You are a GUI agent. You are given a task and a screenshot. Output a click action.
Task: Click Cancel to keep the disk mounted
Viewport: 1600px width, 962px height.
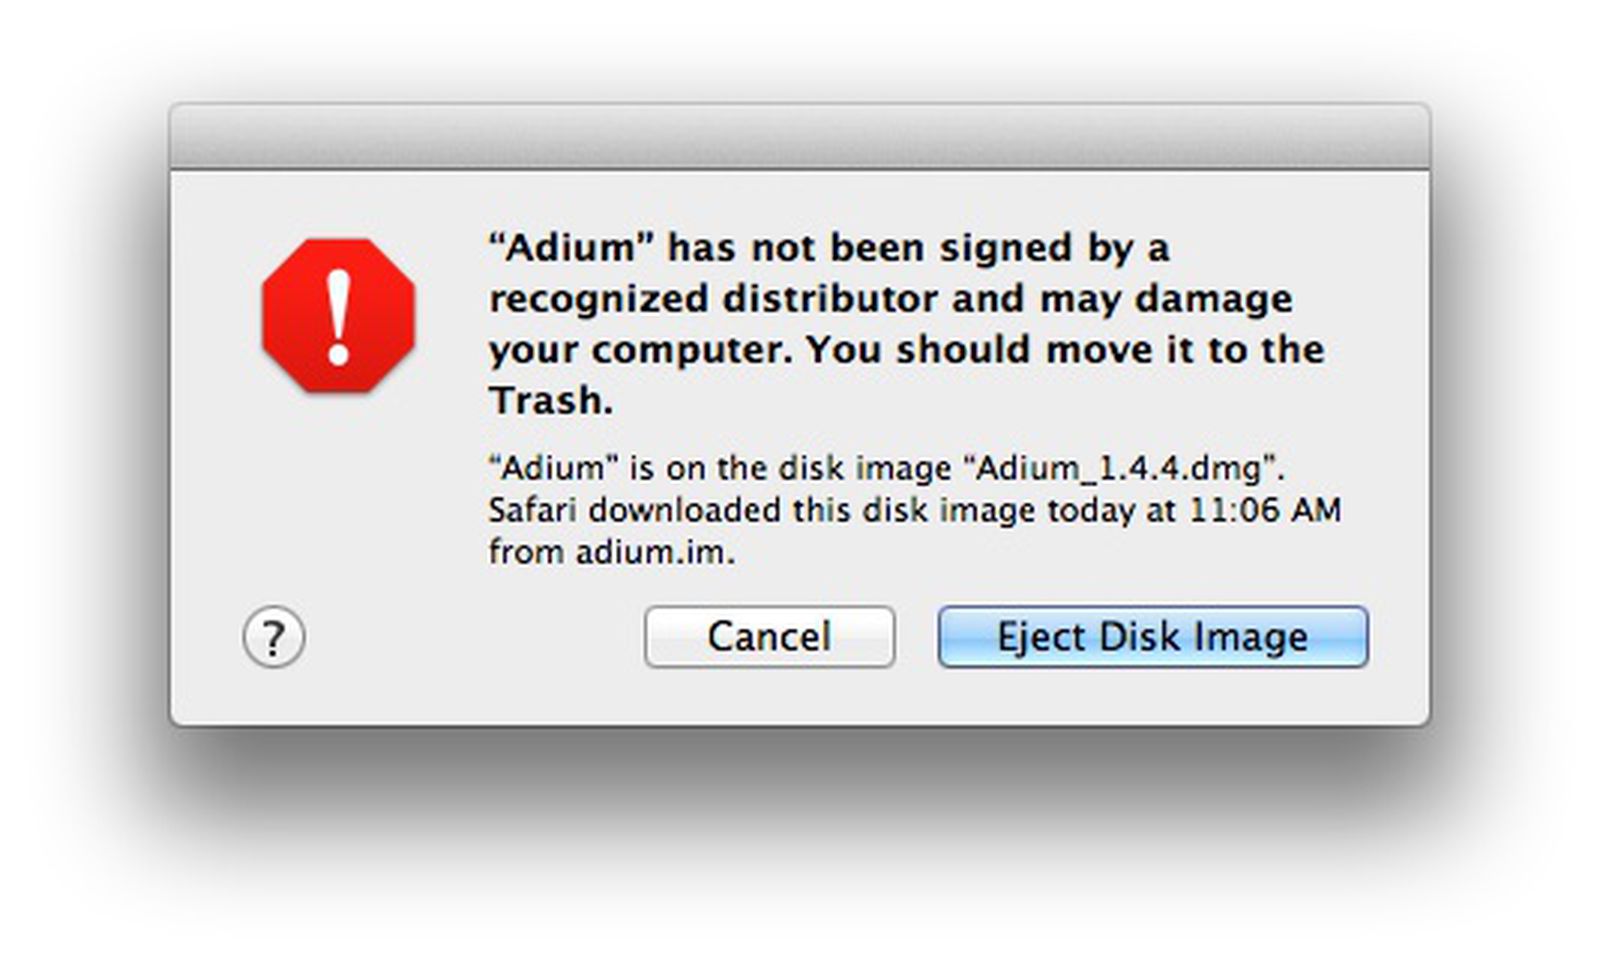click(769, 636)
